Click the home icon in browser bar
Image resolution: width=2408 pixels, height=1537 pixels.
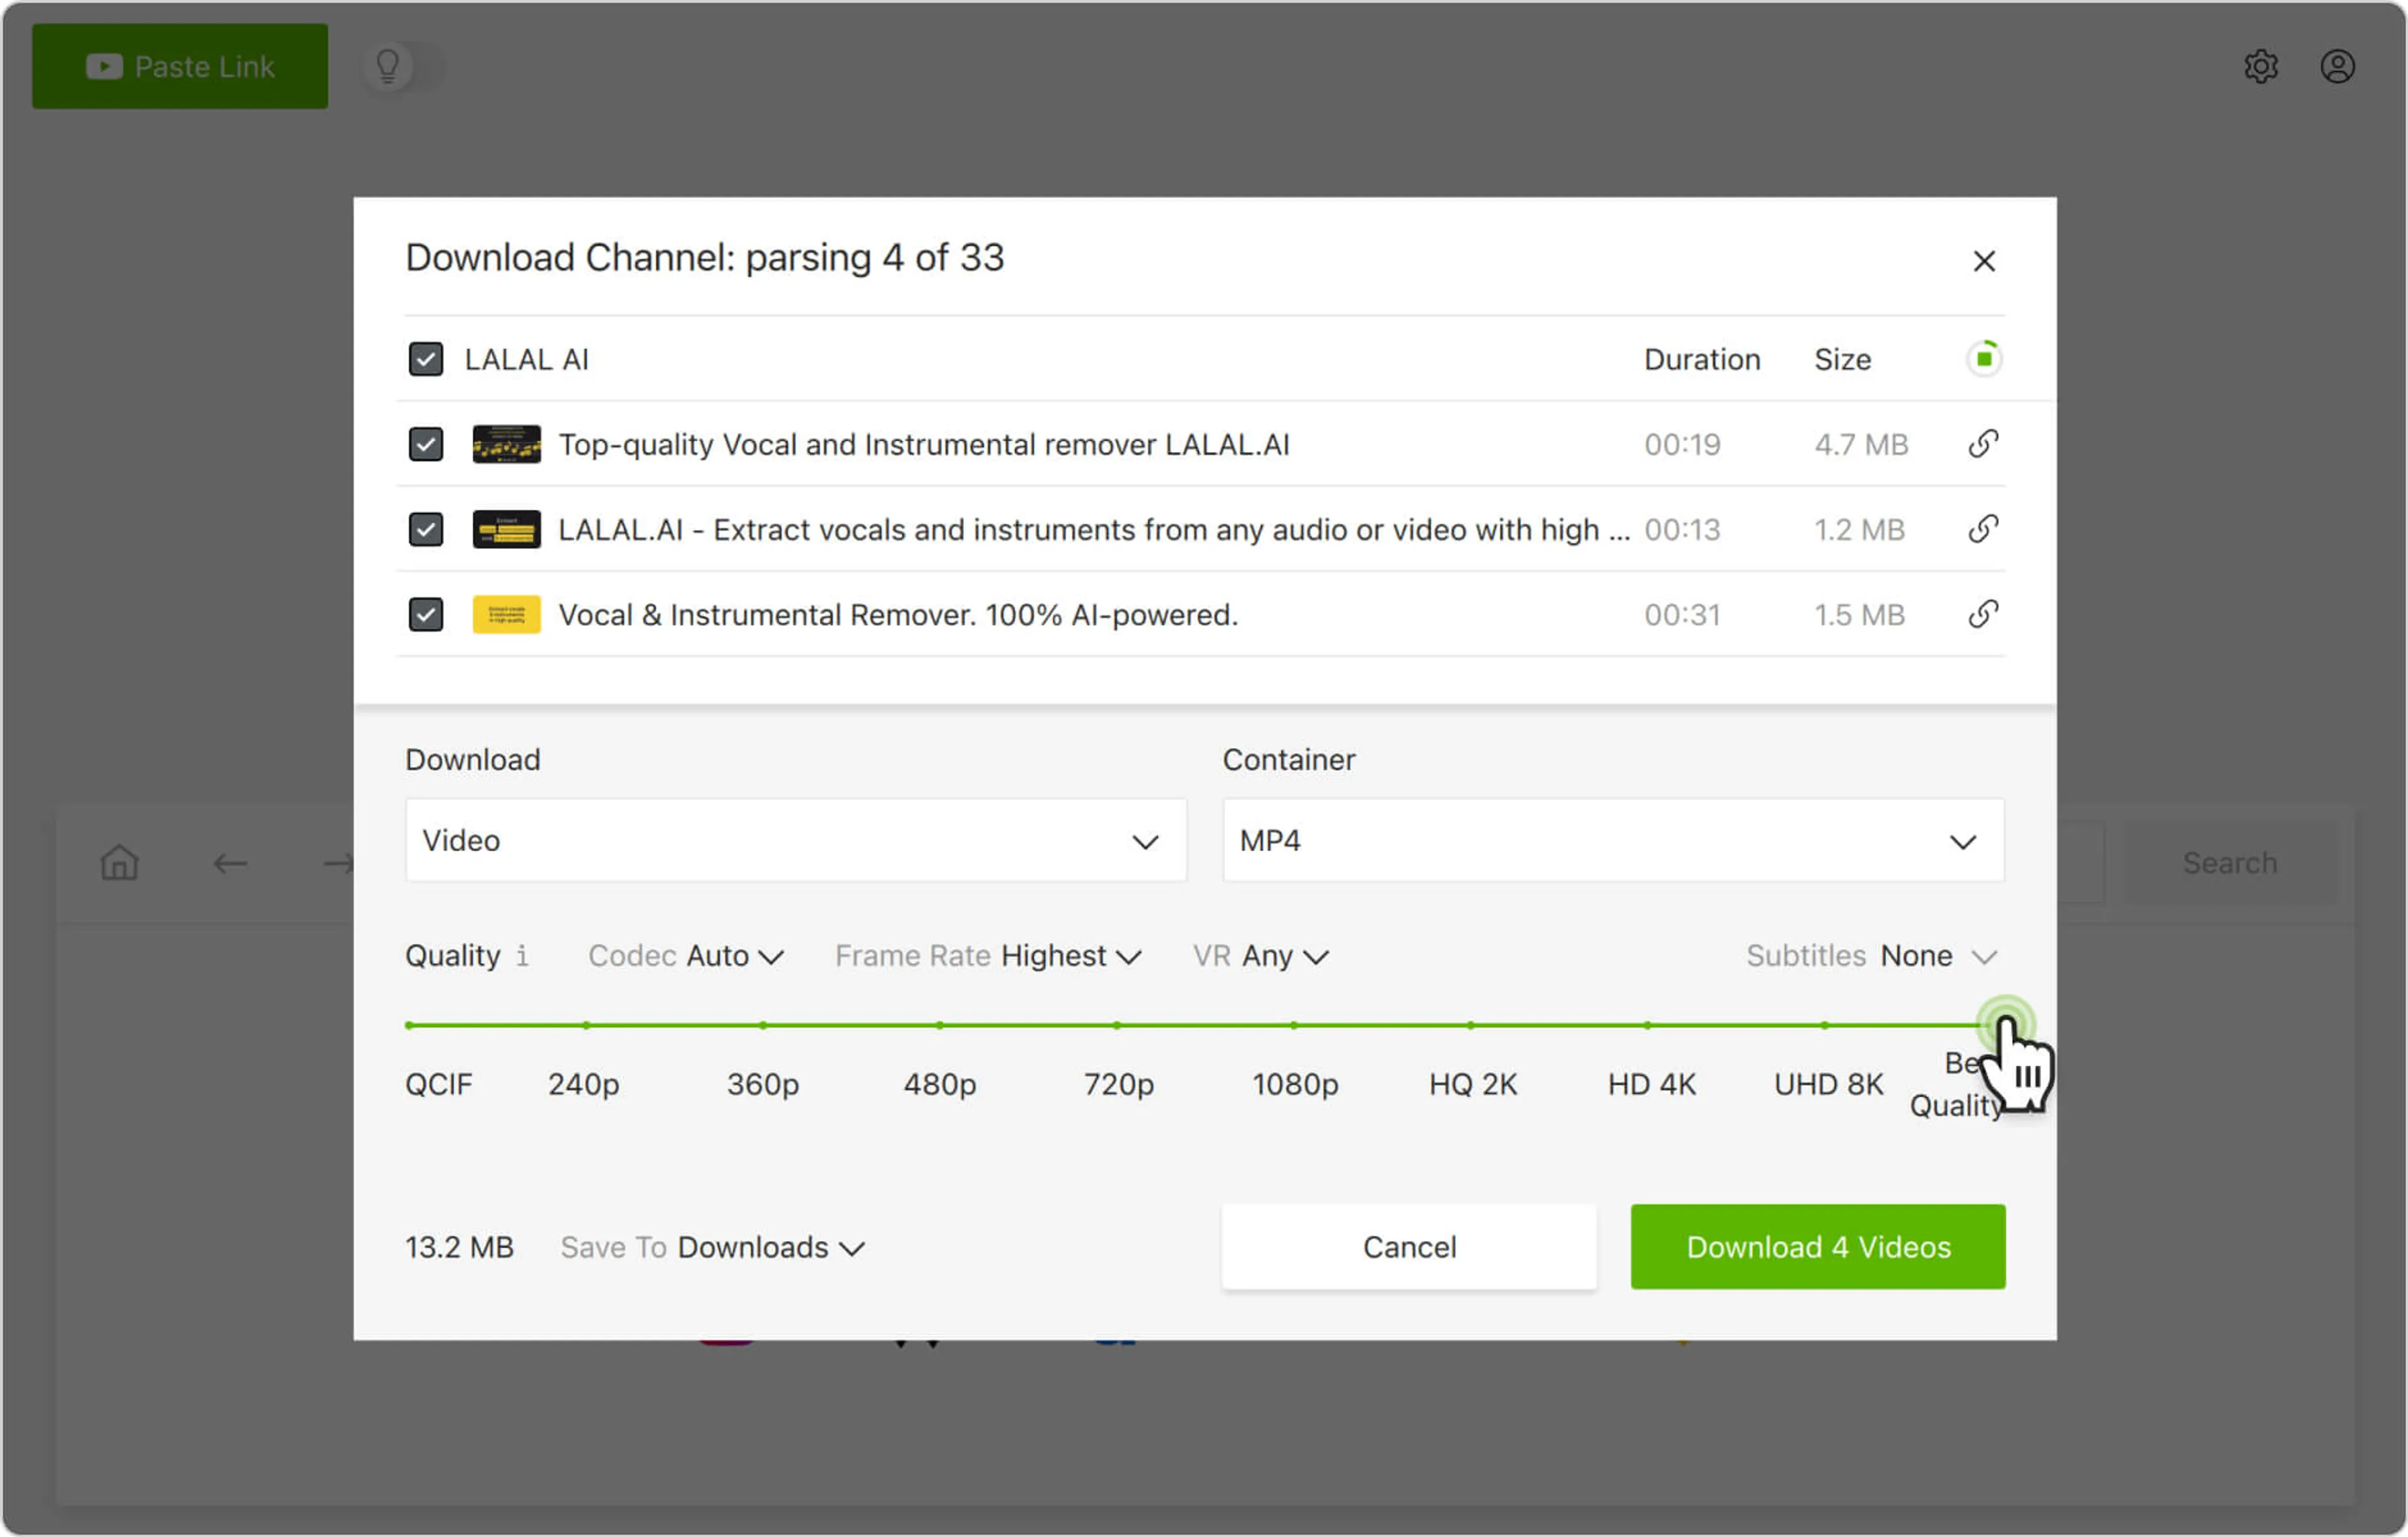(119, 863)
